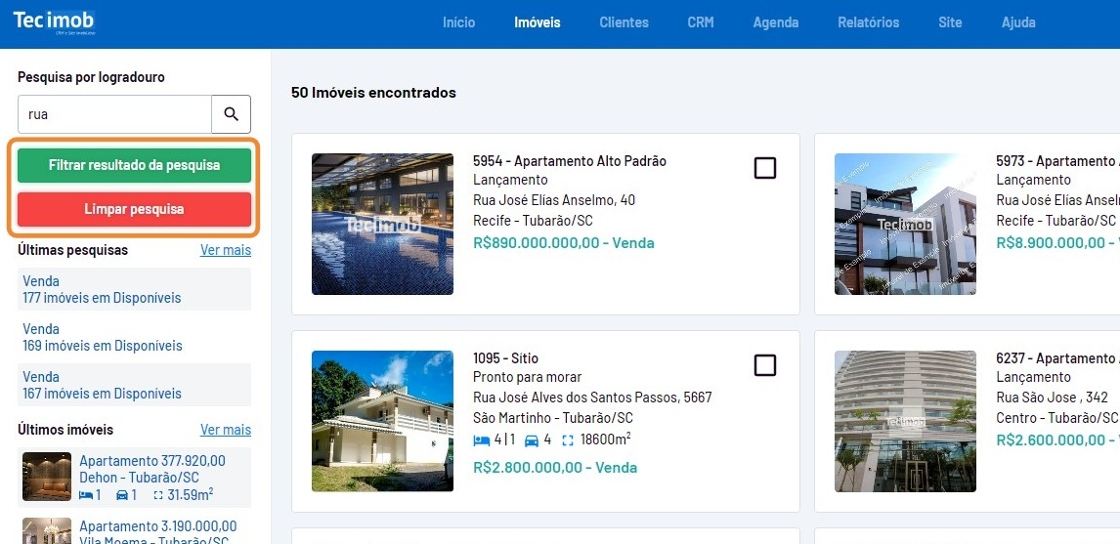Tick checkbox for Apartamento Alto Padrão 5954

765,168
